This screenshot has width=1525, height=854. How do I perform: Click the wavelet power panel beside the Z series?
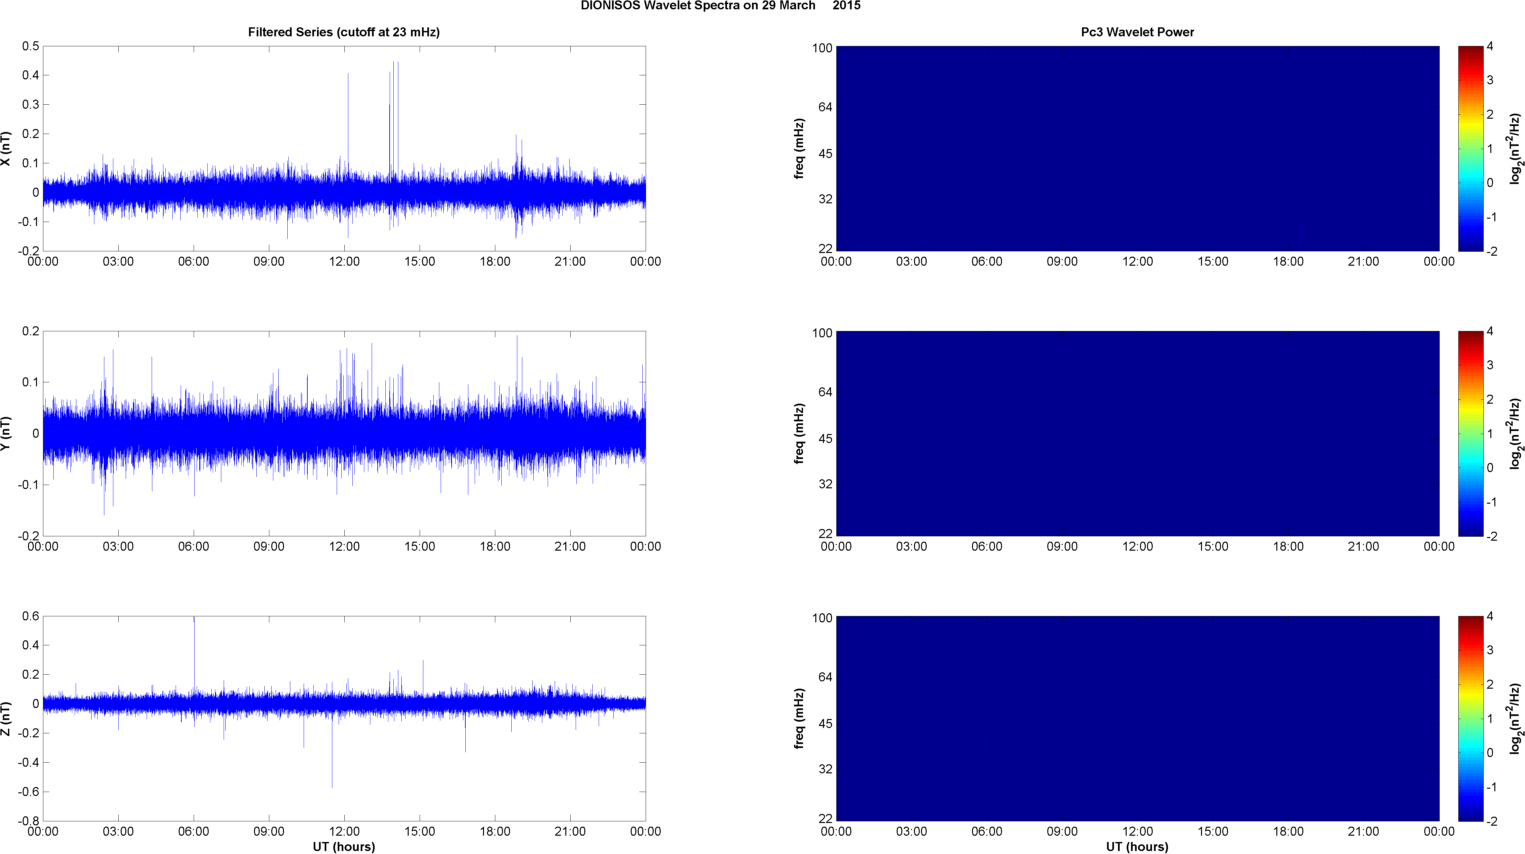click(x=1137, y=718)
